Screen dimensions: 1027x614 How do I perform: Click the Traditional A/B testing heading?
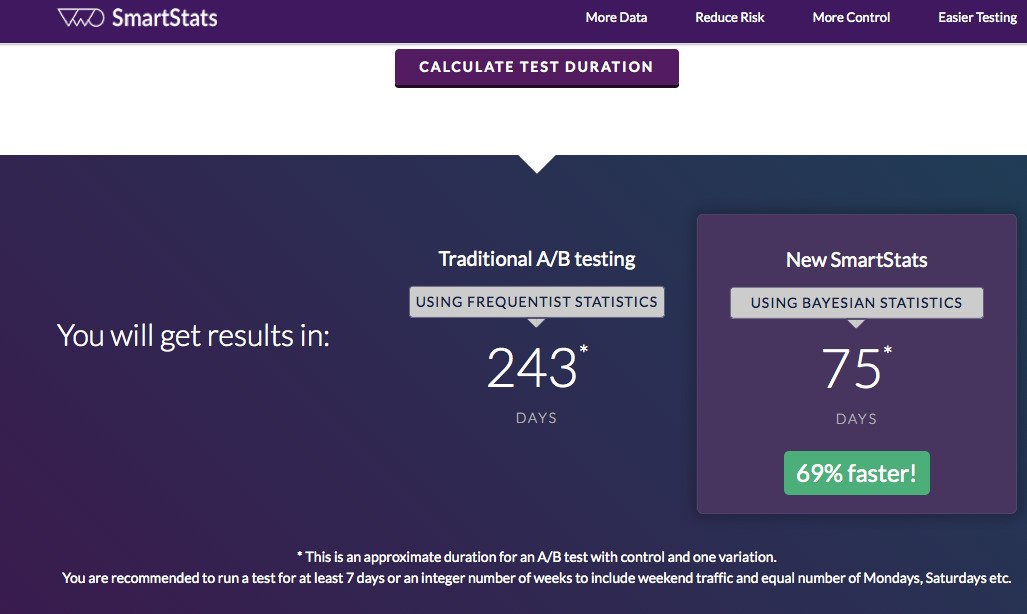click(536, 259)
